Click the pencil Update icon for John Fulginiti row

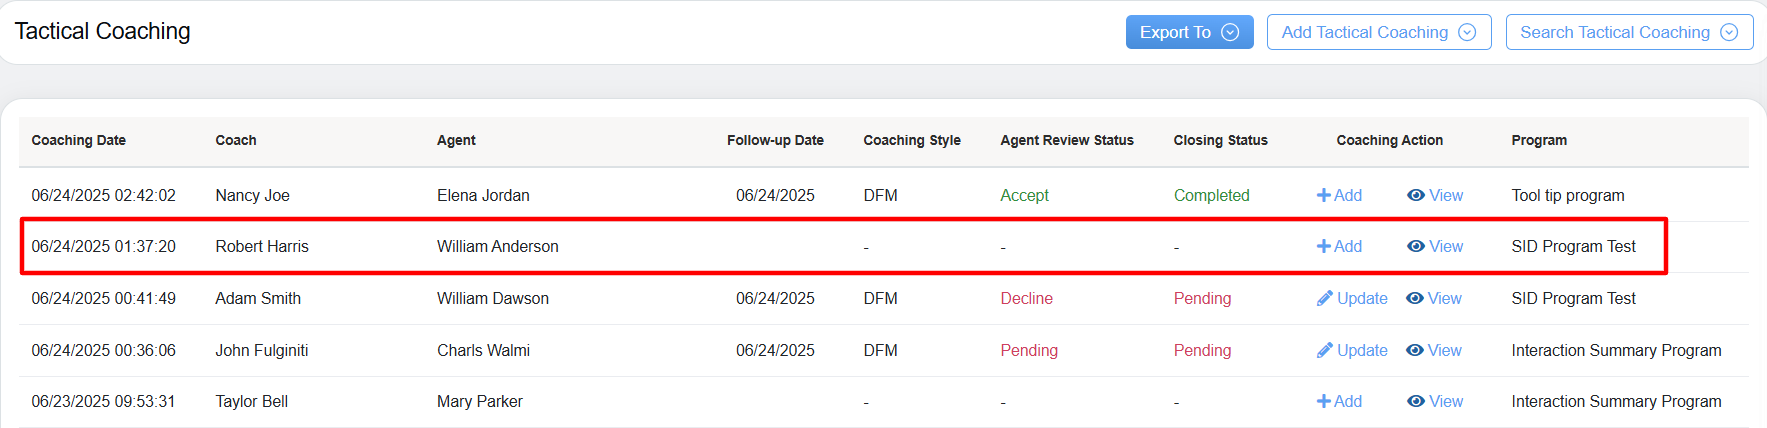click(x=1325, y=350)
